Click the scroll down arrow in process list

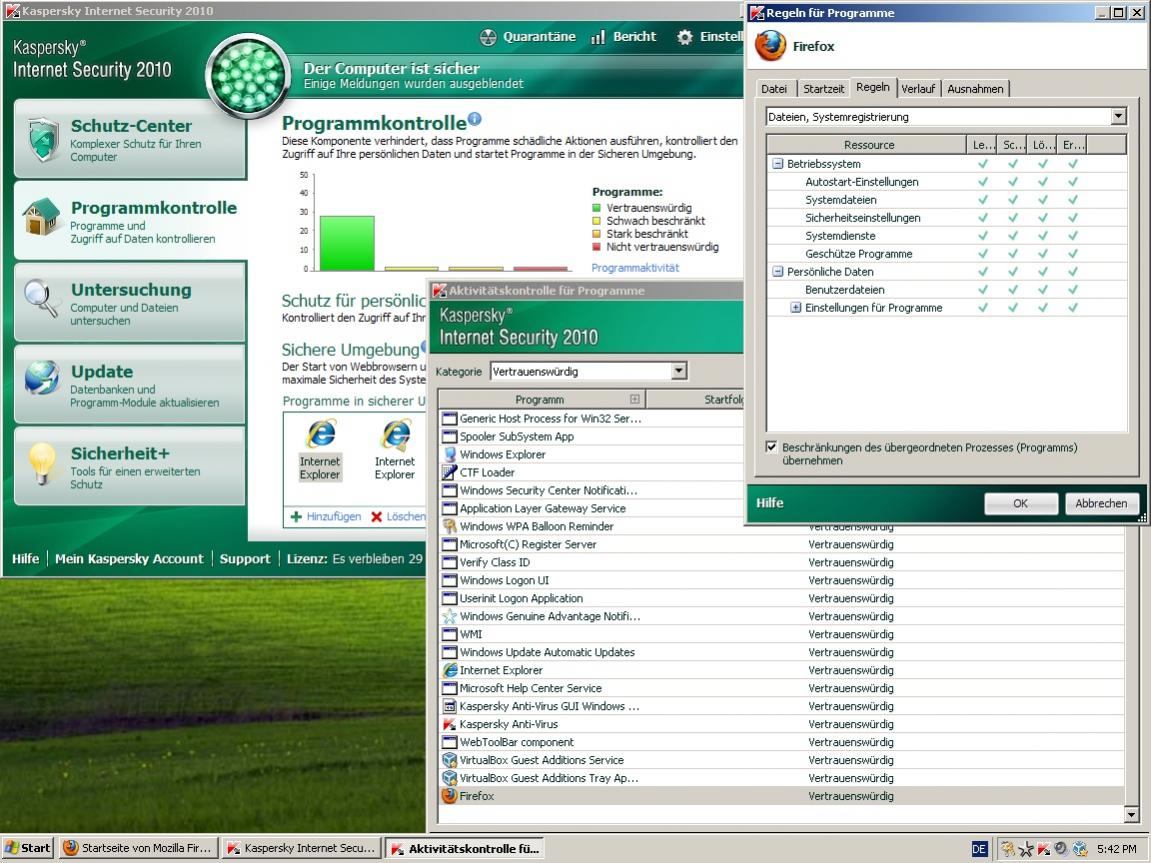(x=1131, y=814)
